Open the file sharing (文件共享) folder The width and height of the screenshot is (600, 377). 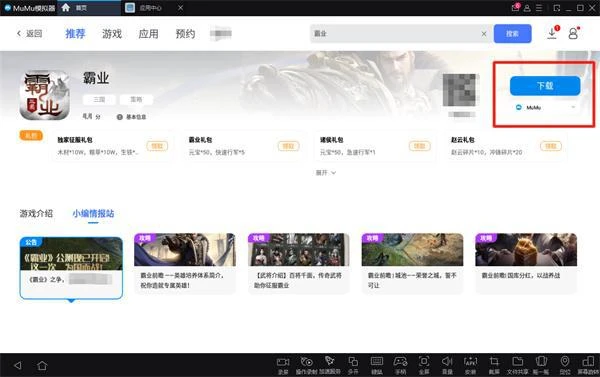pos(517,365)
